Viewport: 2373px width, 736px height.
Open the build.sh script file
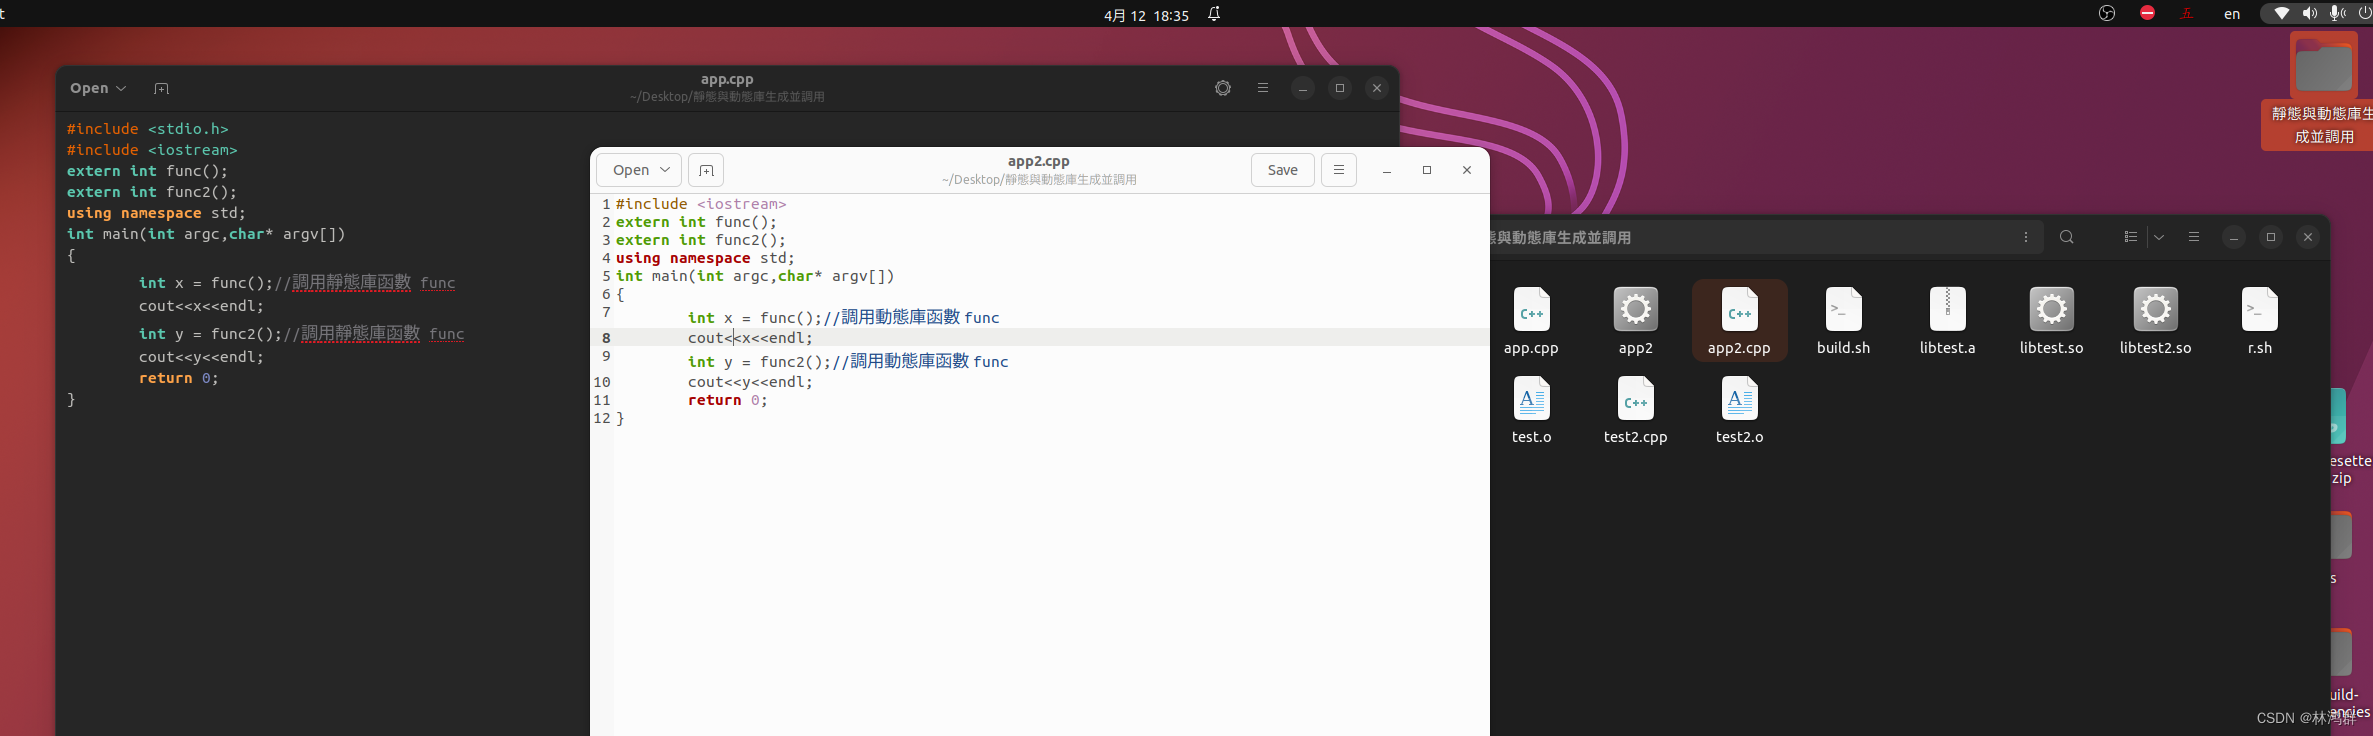(1843, 321)
